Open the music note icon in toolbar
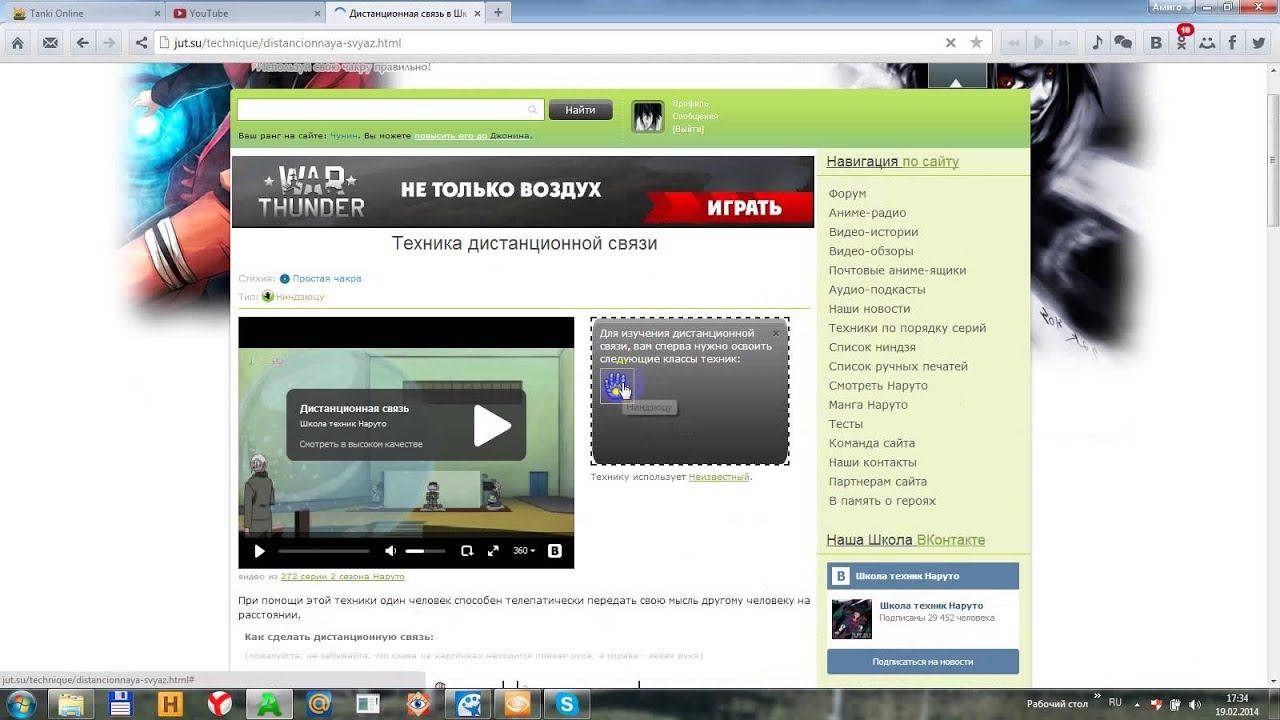 coord(1097,43)
